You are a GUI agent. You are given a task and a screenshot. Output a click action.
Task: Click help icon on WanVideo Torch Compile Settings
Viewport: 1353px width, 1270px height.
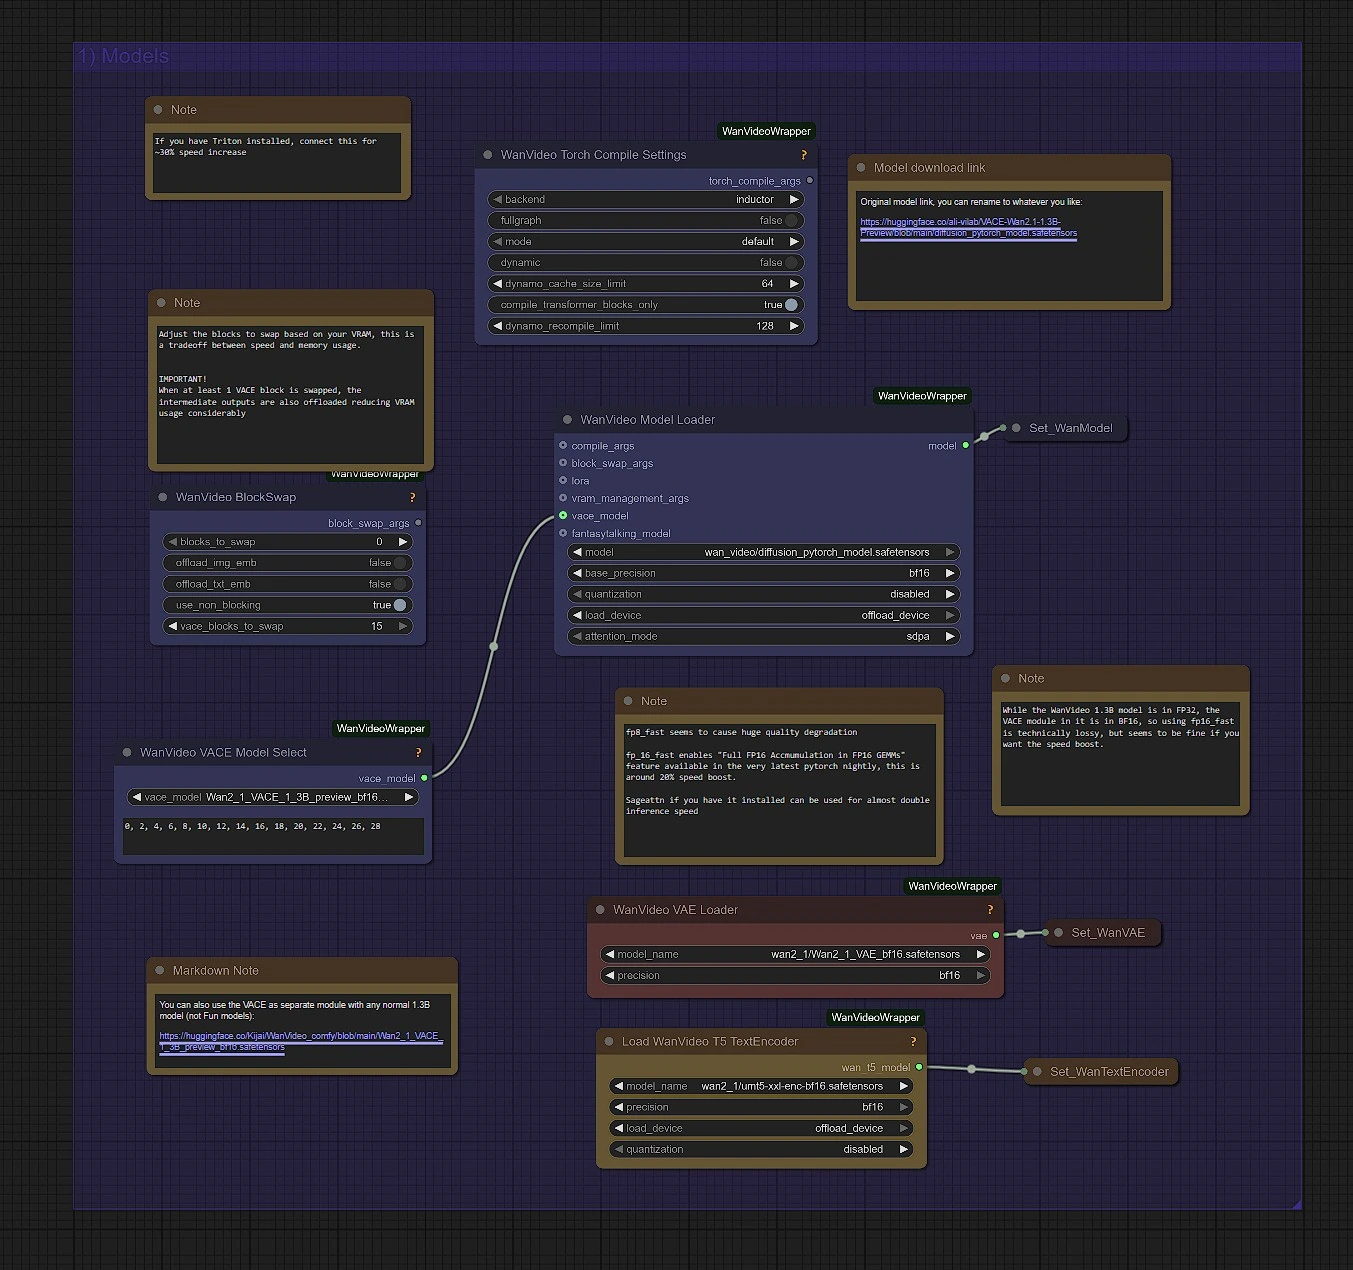point(803,155)
